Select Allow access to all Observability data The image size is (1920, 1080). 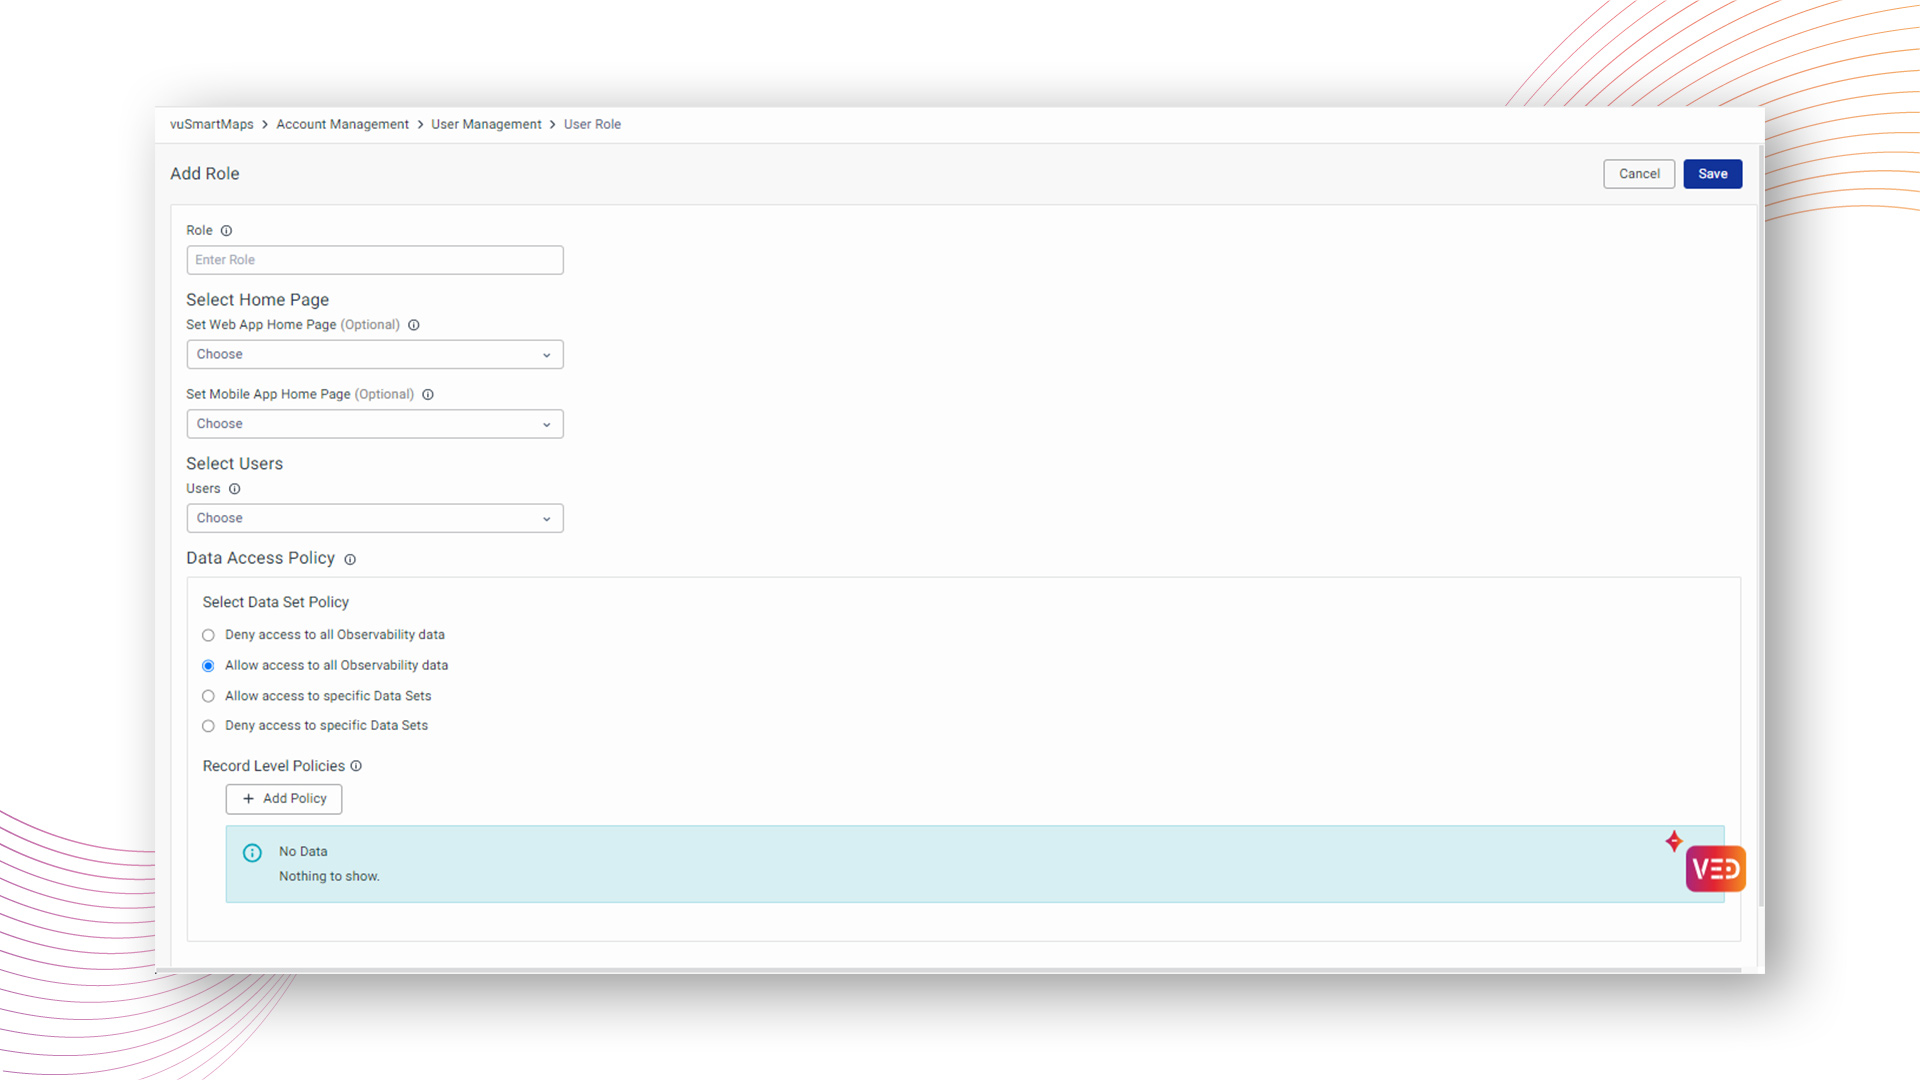(x=208, y=666)
